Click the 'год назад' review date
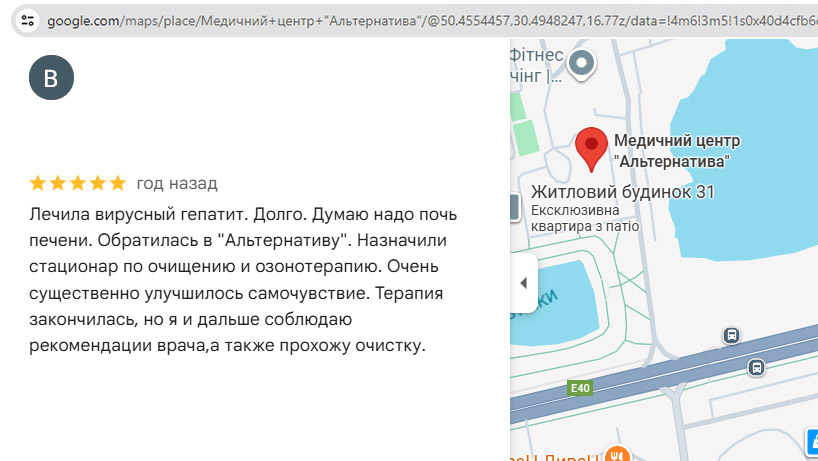The image size is (818, 461). [177, 184]
